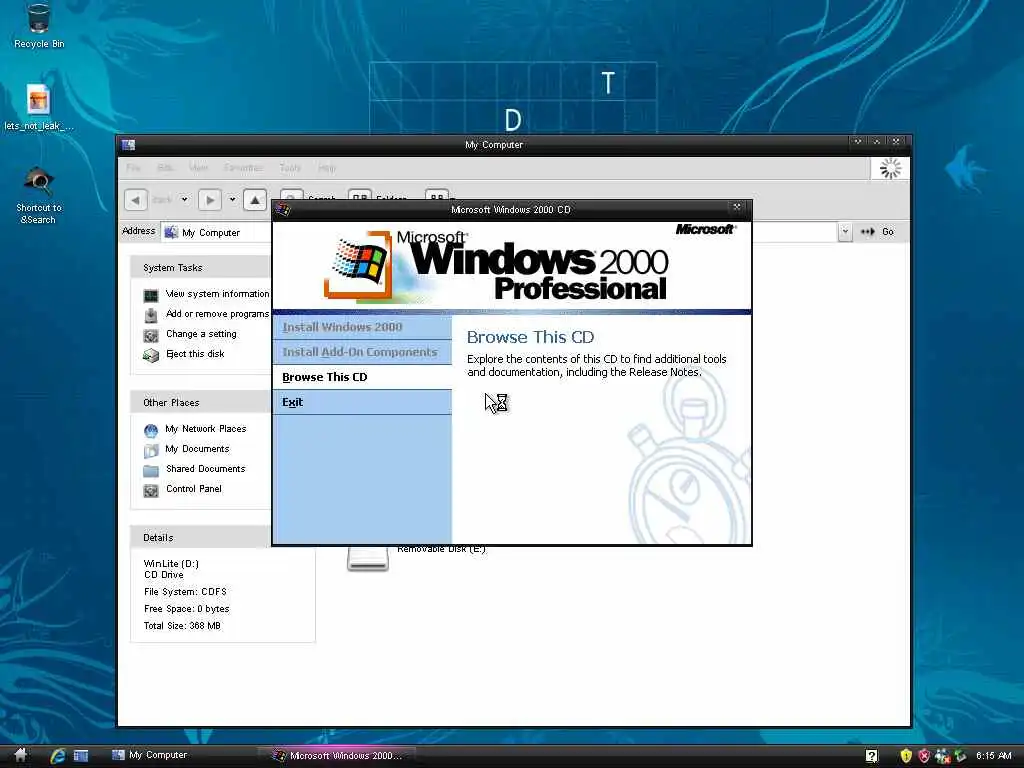This screenshot has width=1024, height=768.
Task: Open Help menu in My Computer
Action: coord(327,168)
